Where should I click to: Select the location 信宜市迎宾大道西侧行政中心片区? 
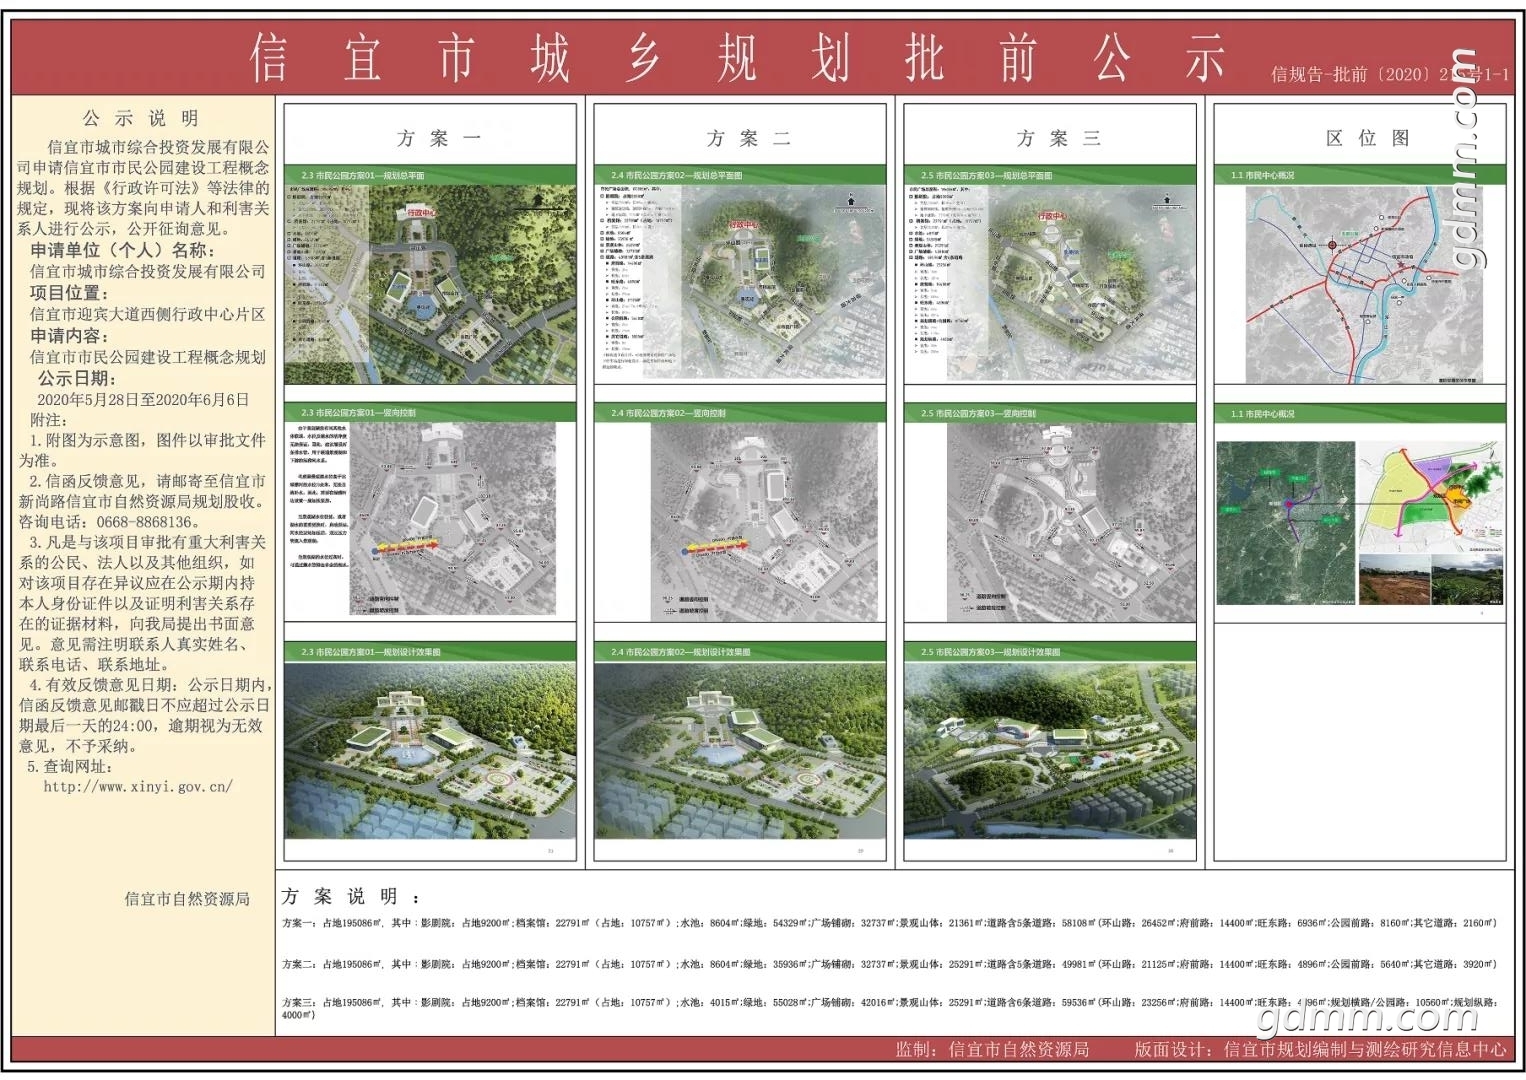(x=147, y=314)
